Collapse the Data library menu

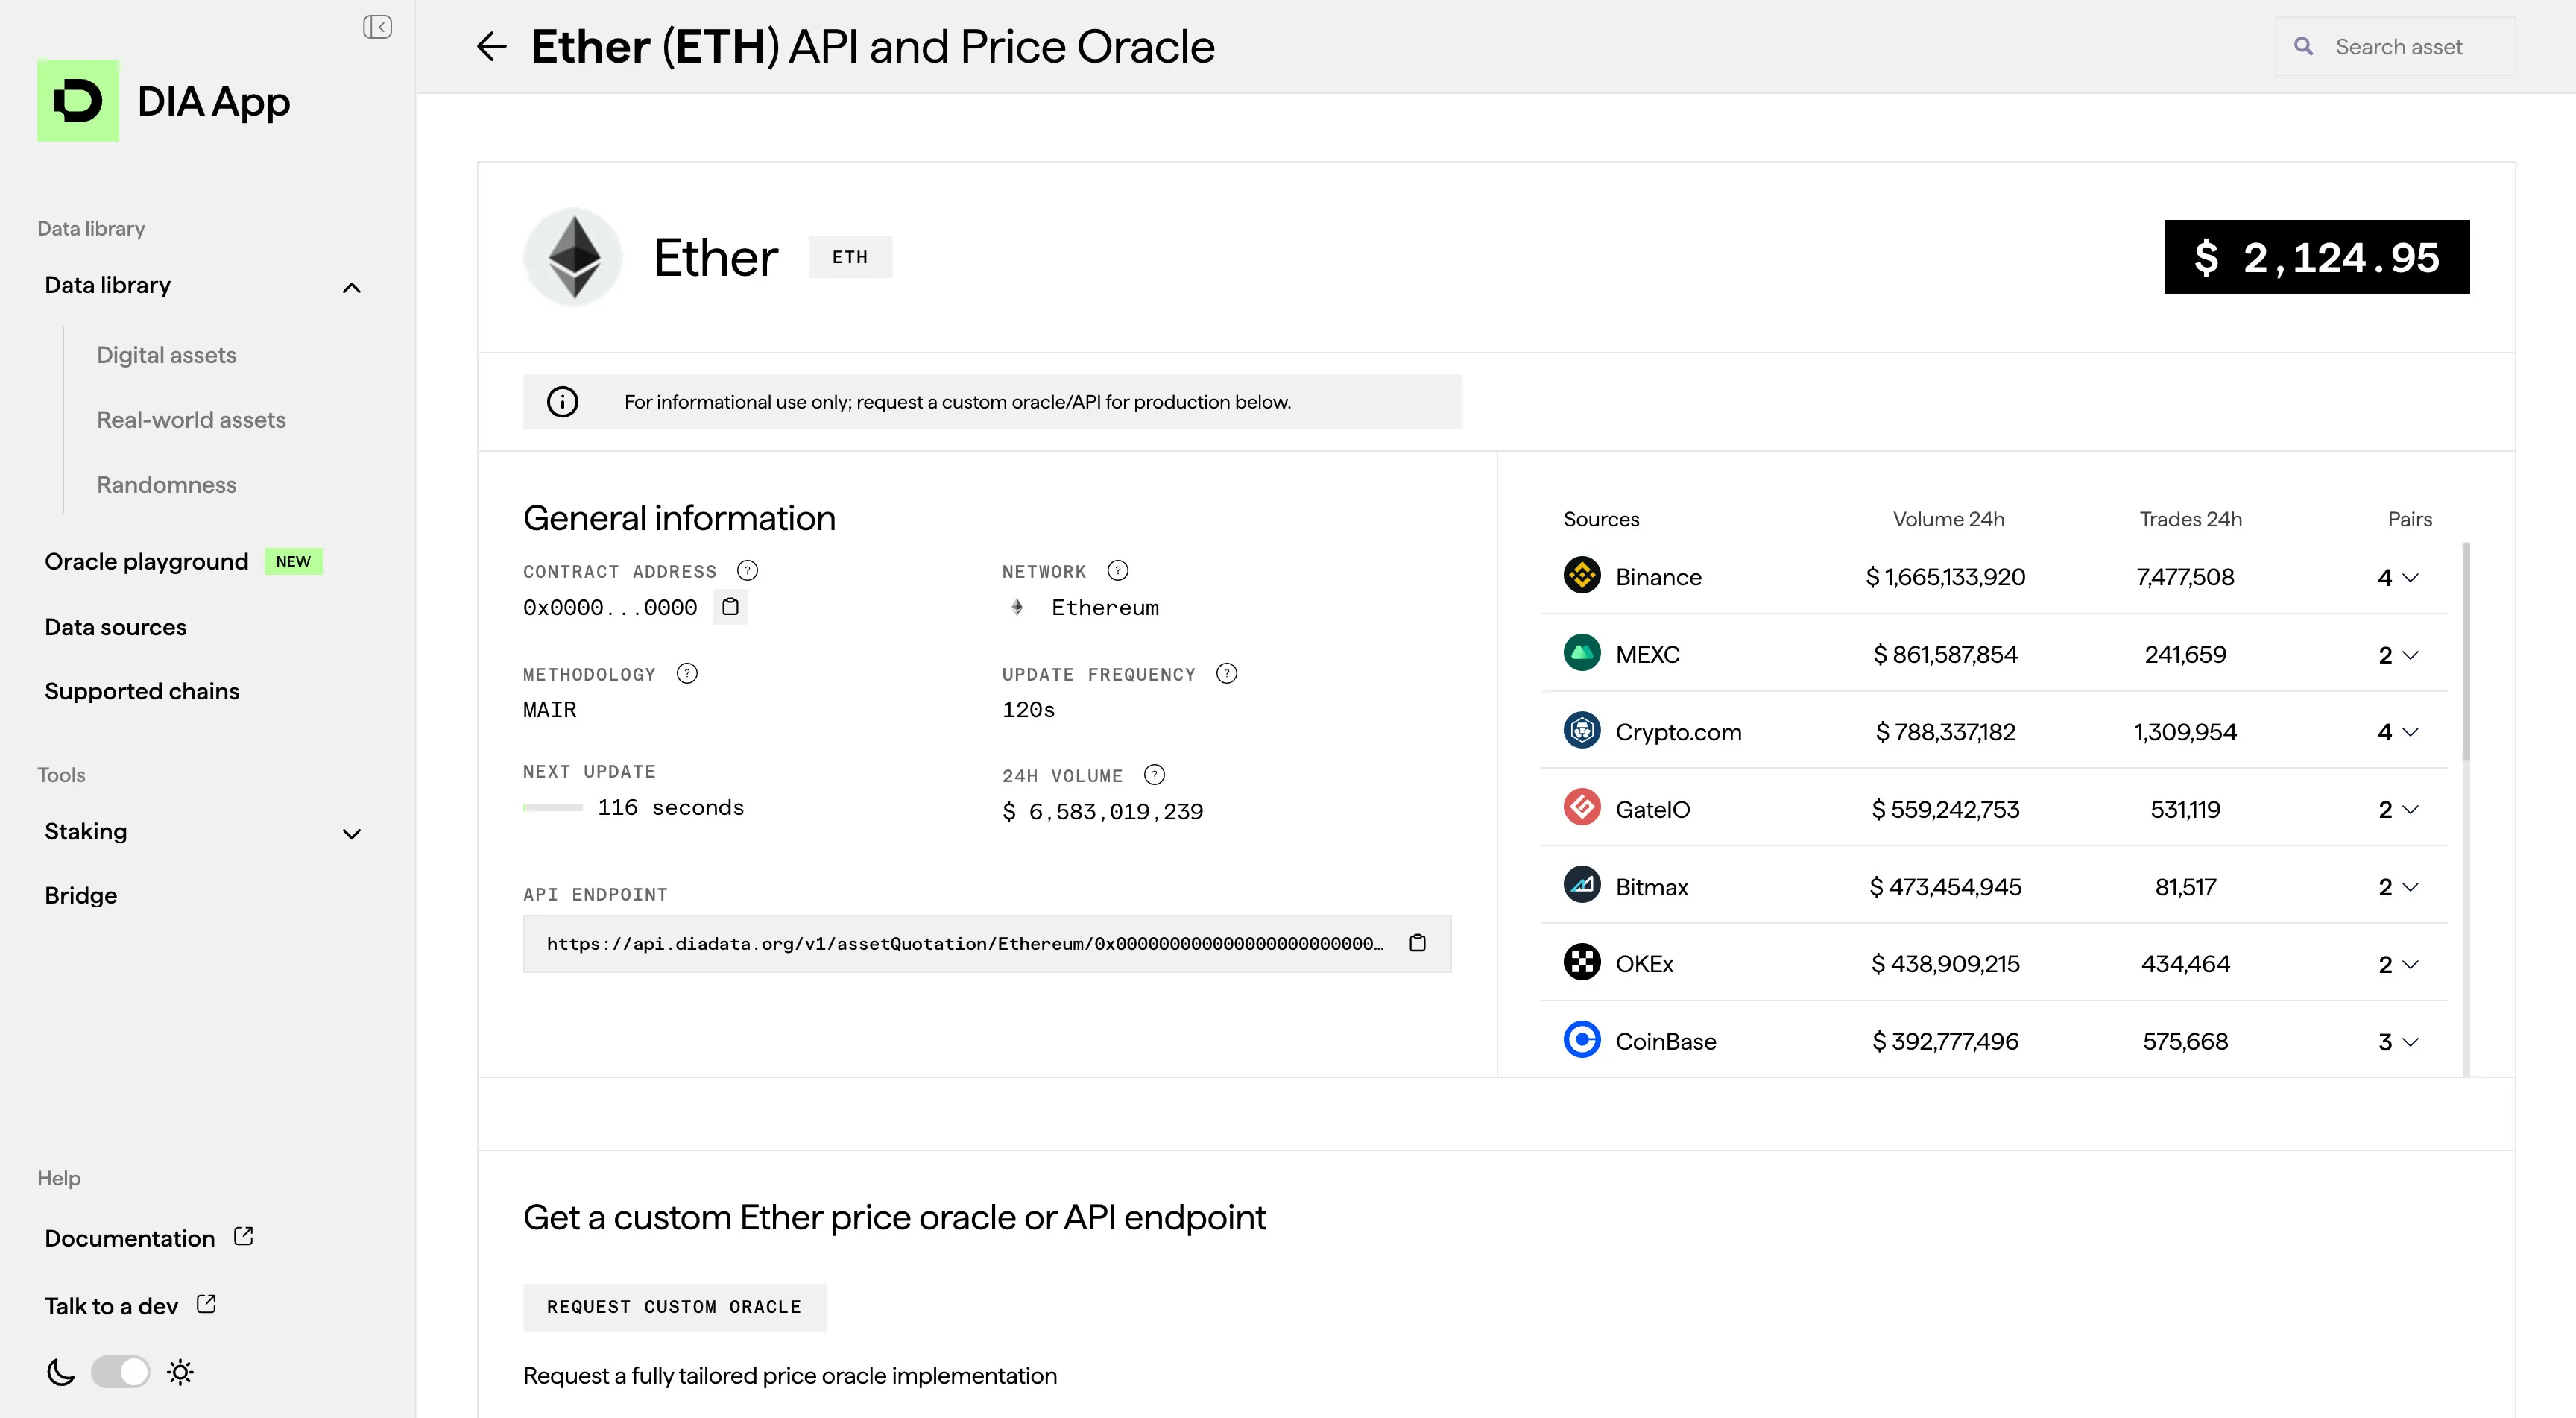[x=351, y=288]
